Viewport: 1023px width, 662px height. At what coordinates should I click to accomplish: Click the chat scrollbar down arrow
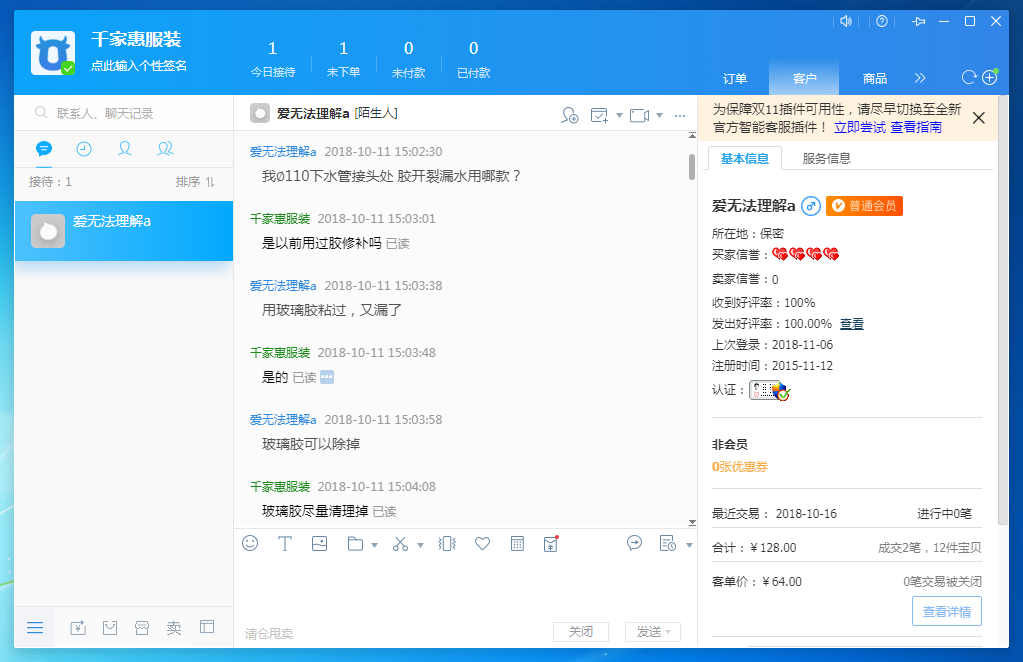click(692, 522)
